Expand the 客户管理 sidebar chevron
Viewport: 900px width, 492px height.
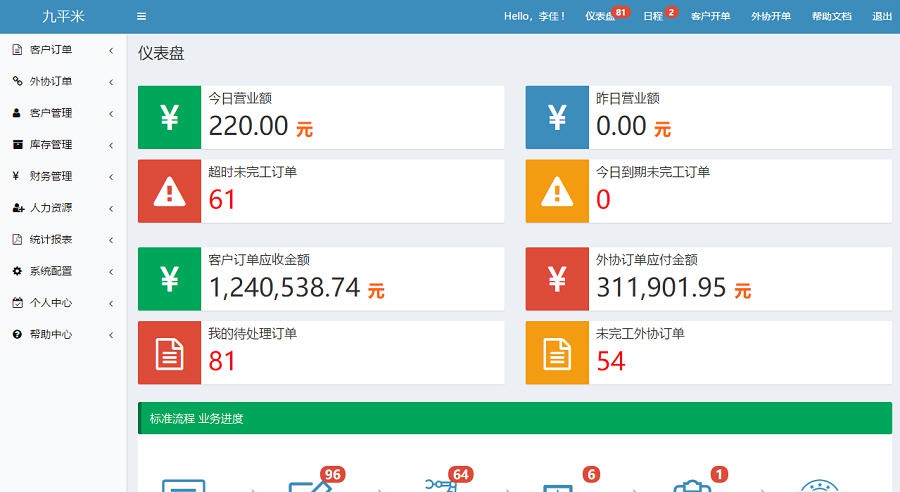pyautogui.click(x=111, y=114)
